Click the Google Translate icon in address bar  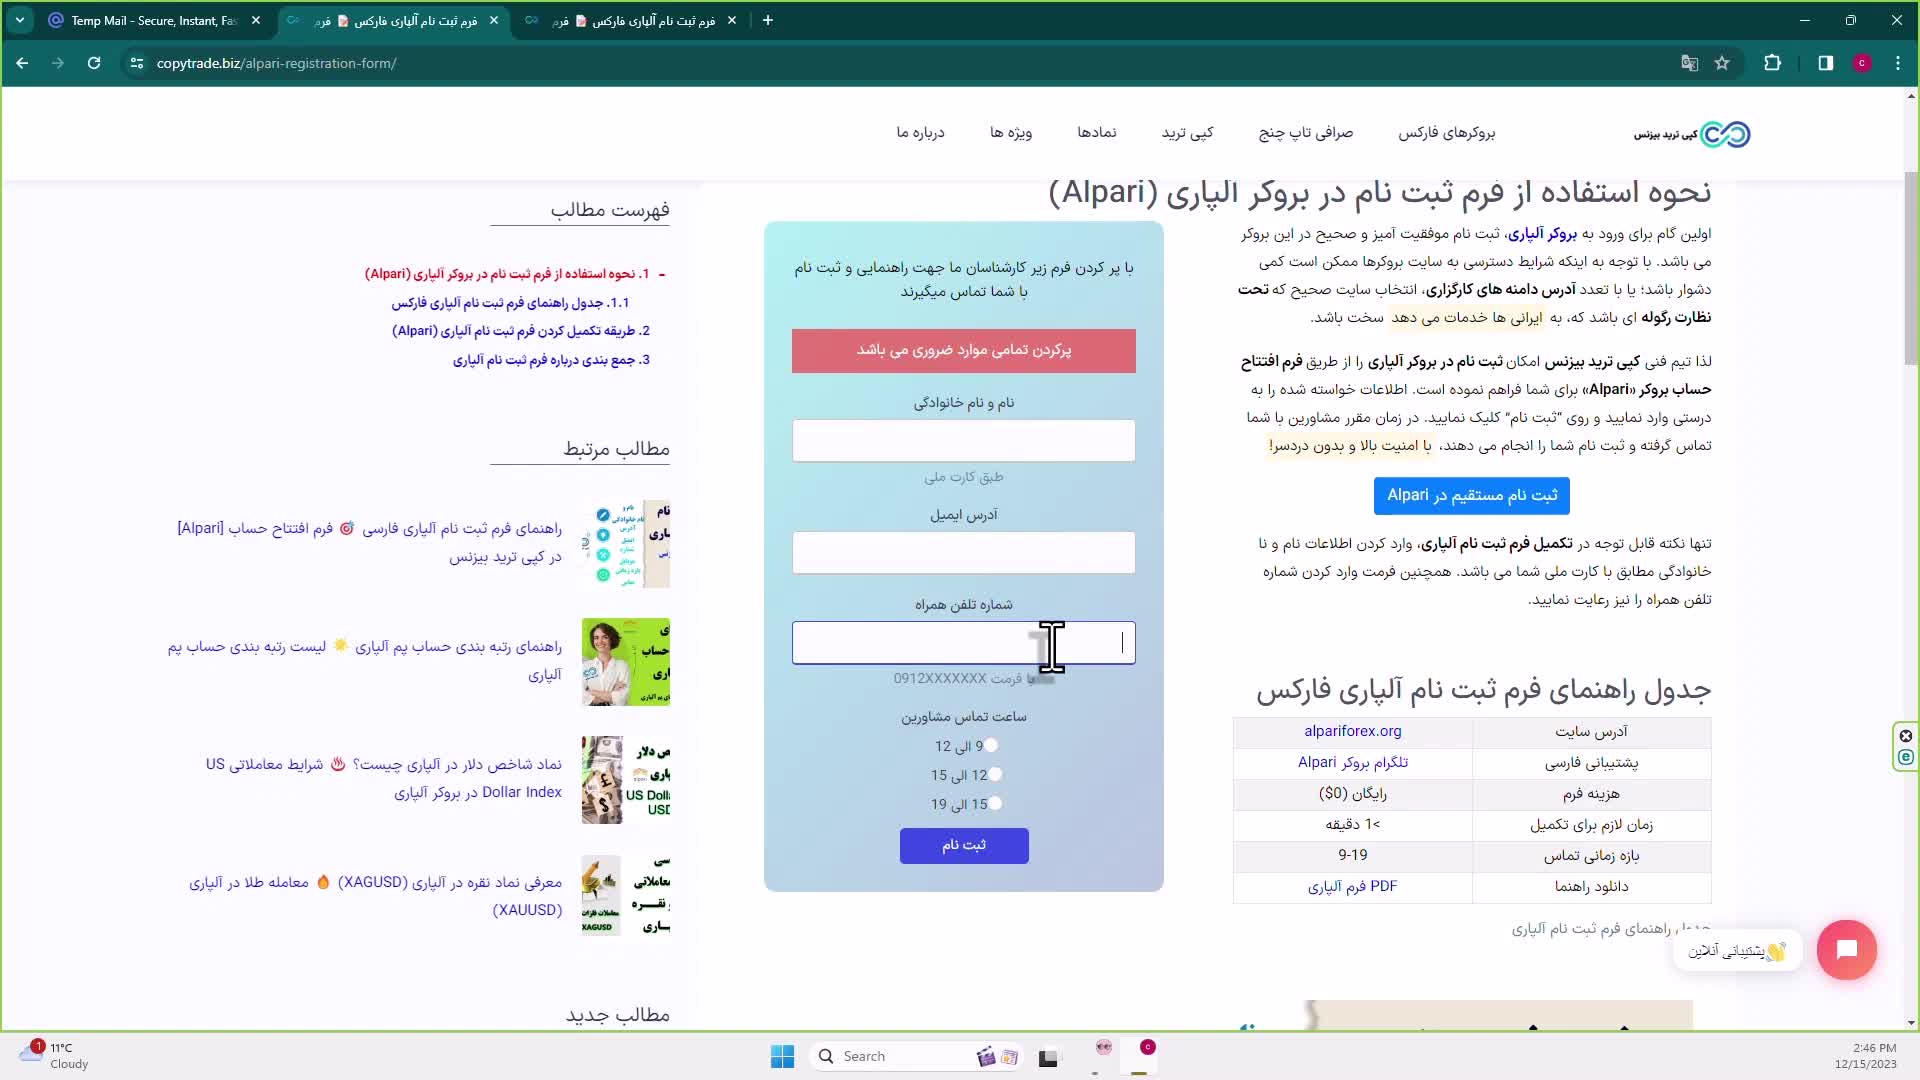[1689, 63]
